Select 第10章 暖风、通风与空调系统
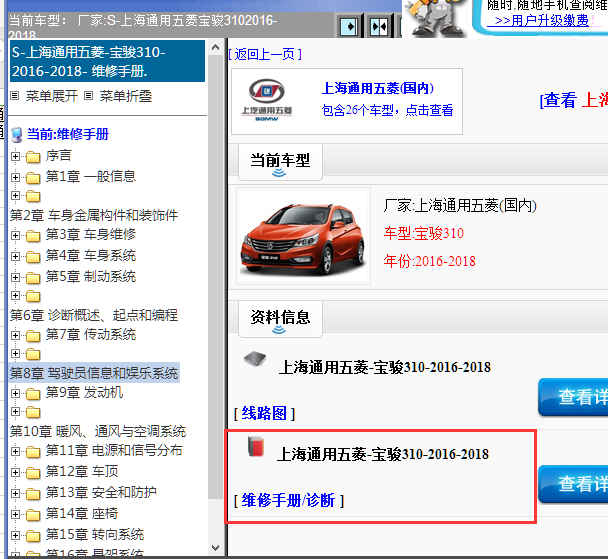Screen dimensions: 608x559 pos(98,431)
